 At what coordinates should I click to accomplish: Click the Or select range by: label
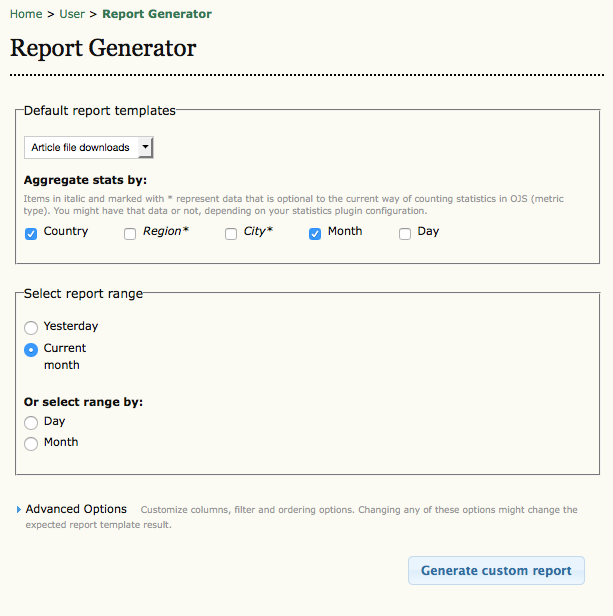pos(83,402)
